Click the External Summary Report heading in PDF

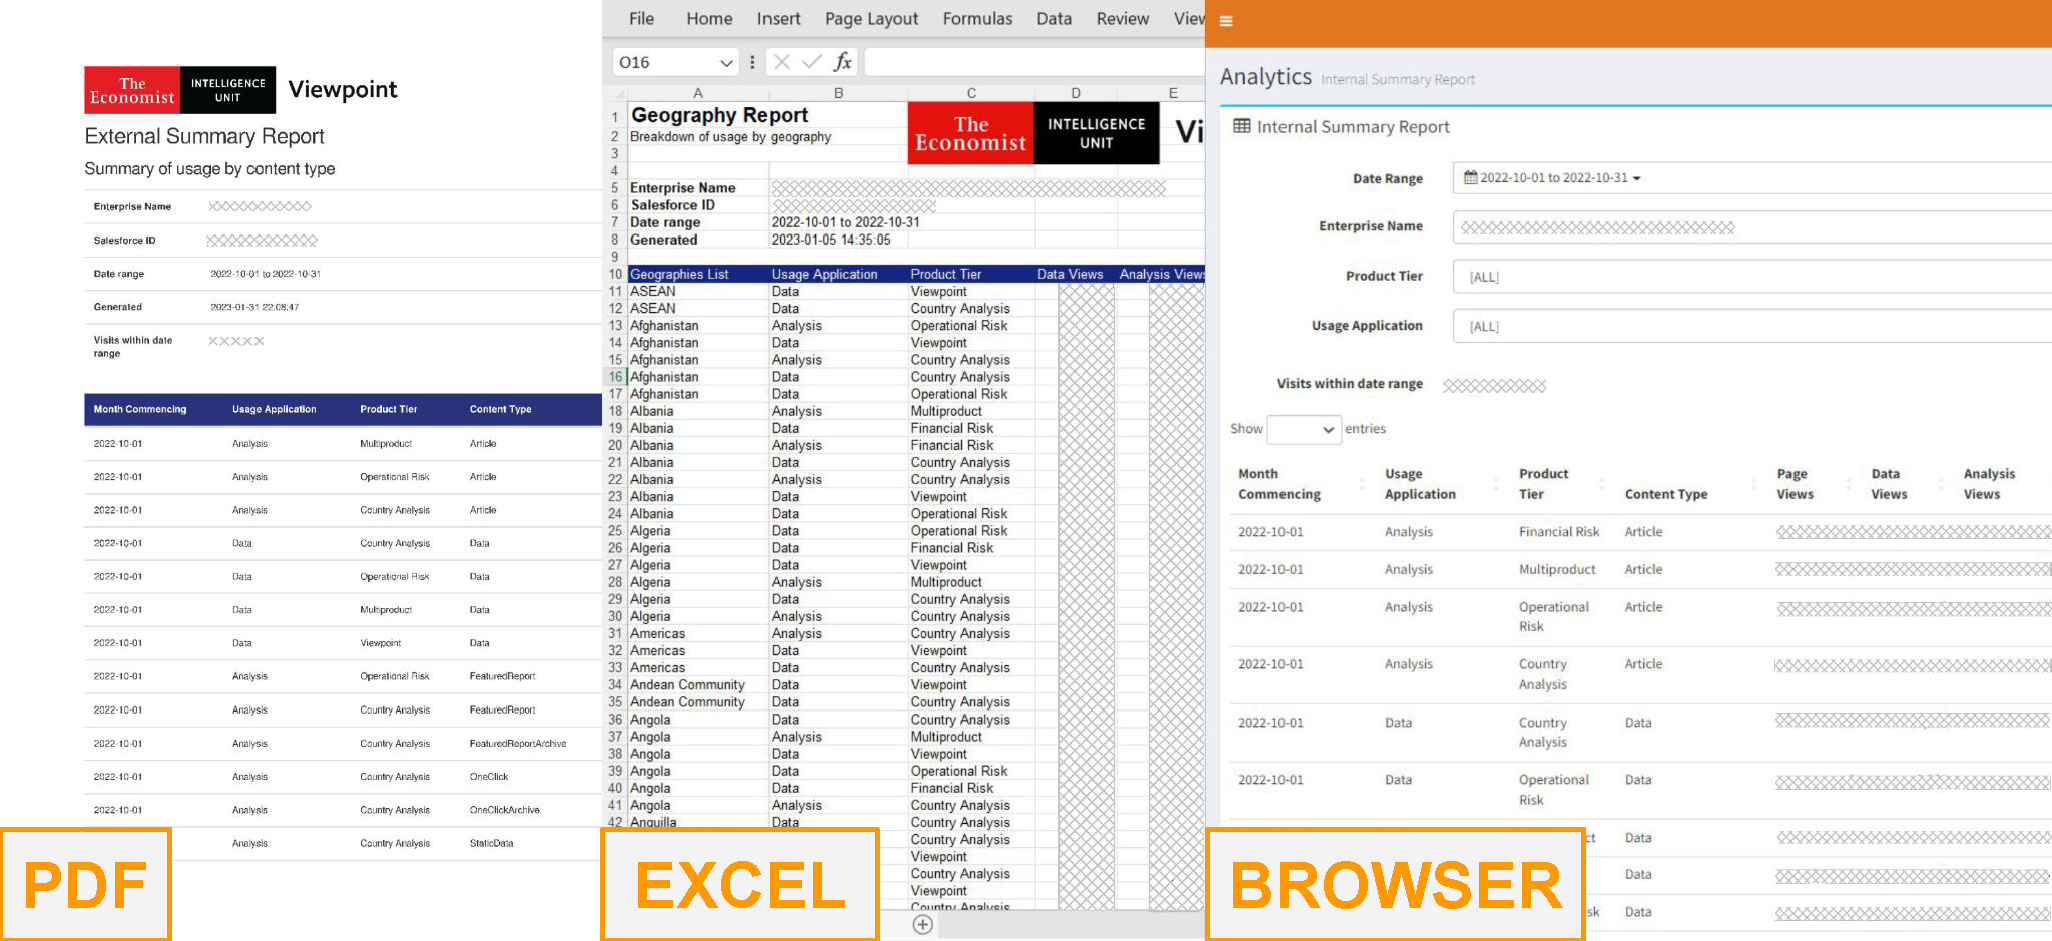point(204,136)
